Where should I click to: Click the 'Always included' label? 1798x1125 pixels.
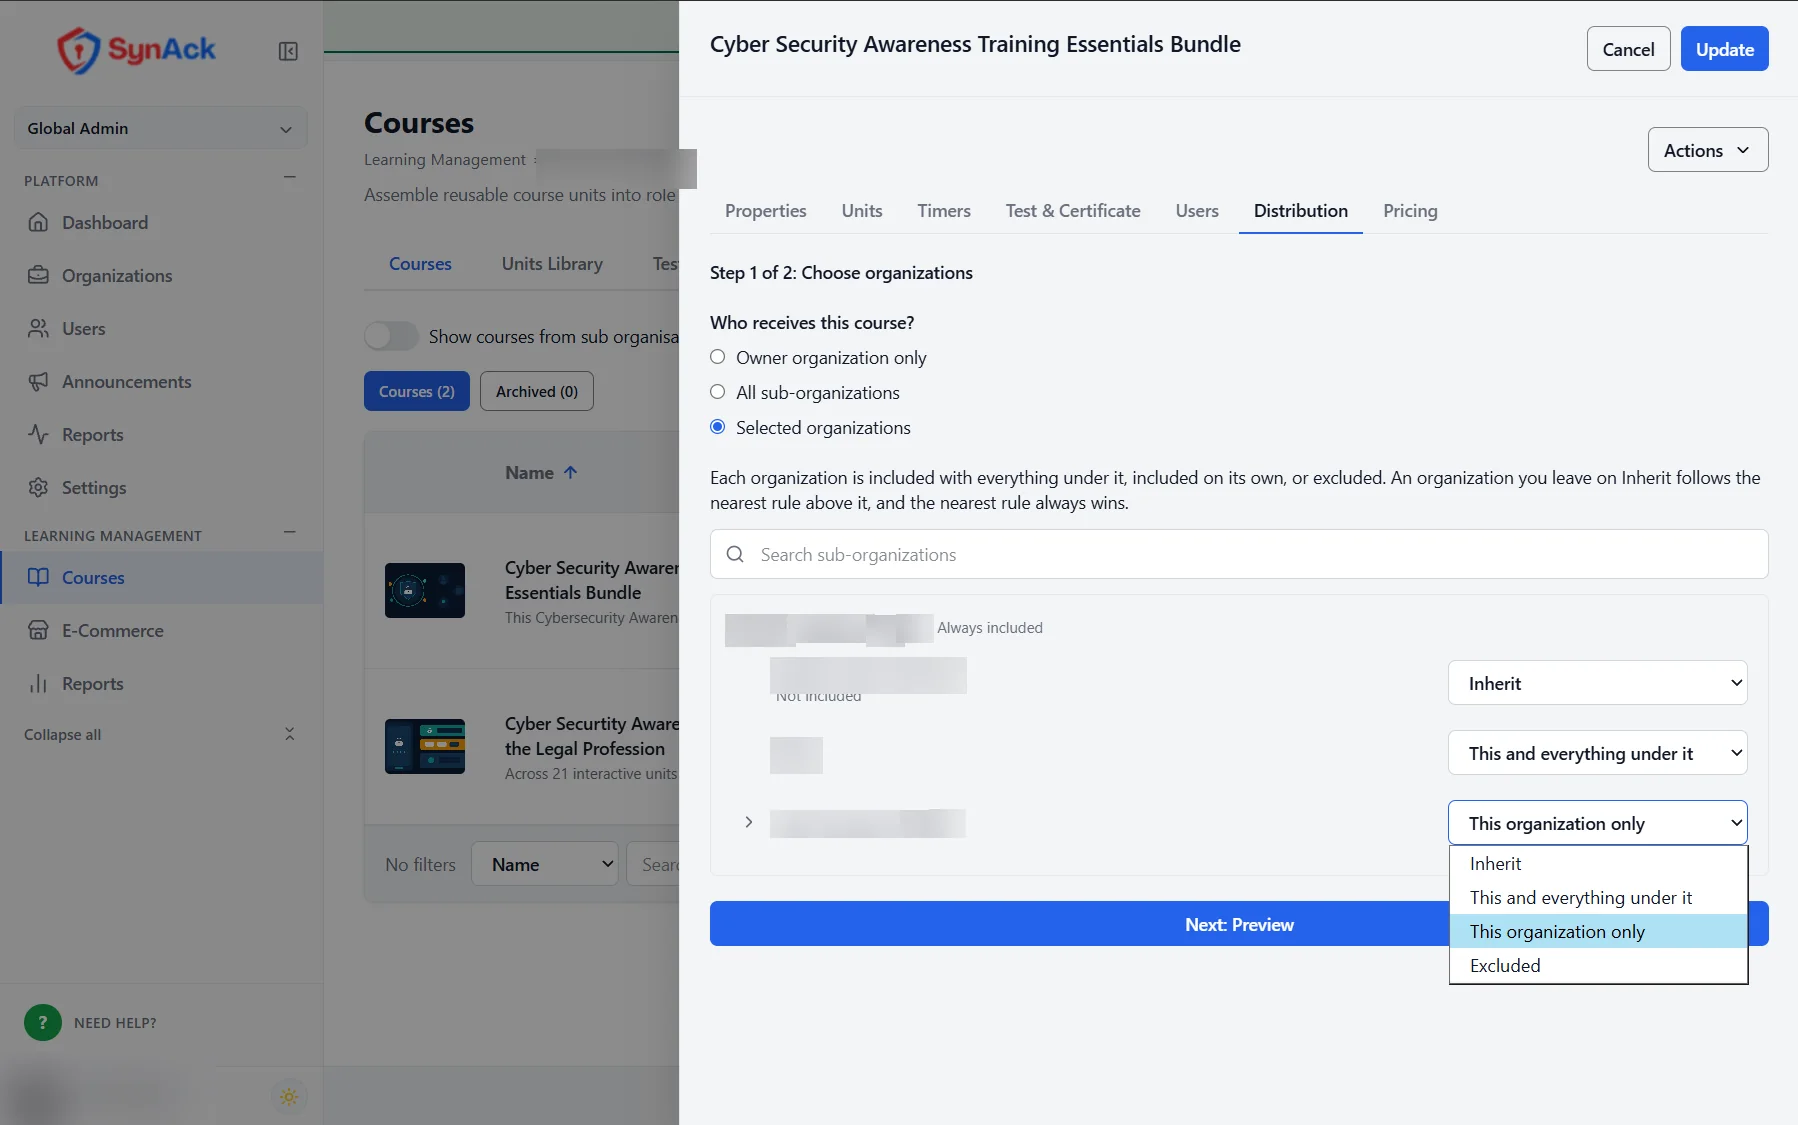tap(990, 628)
